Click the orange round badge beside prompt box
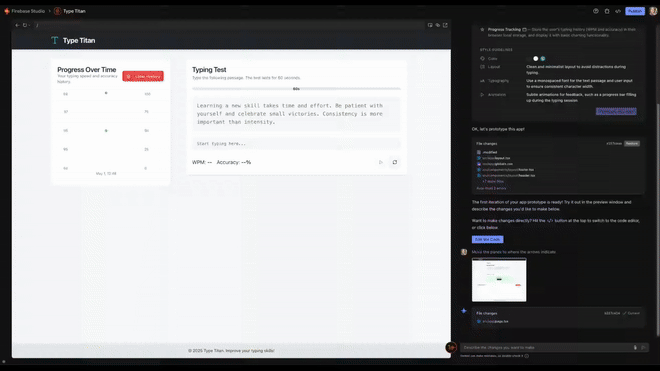 pos(451,347)
